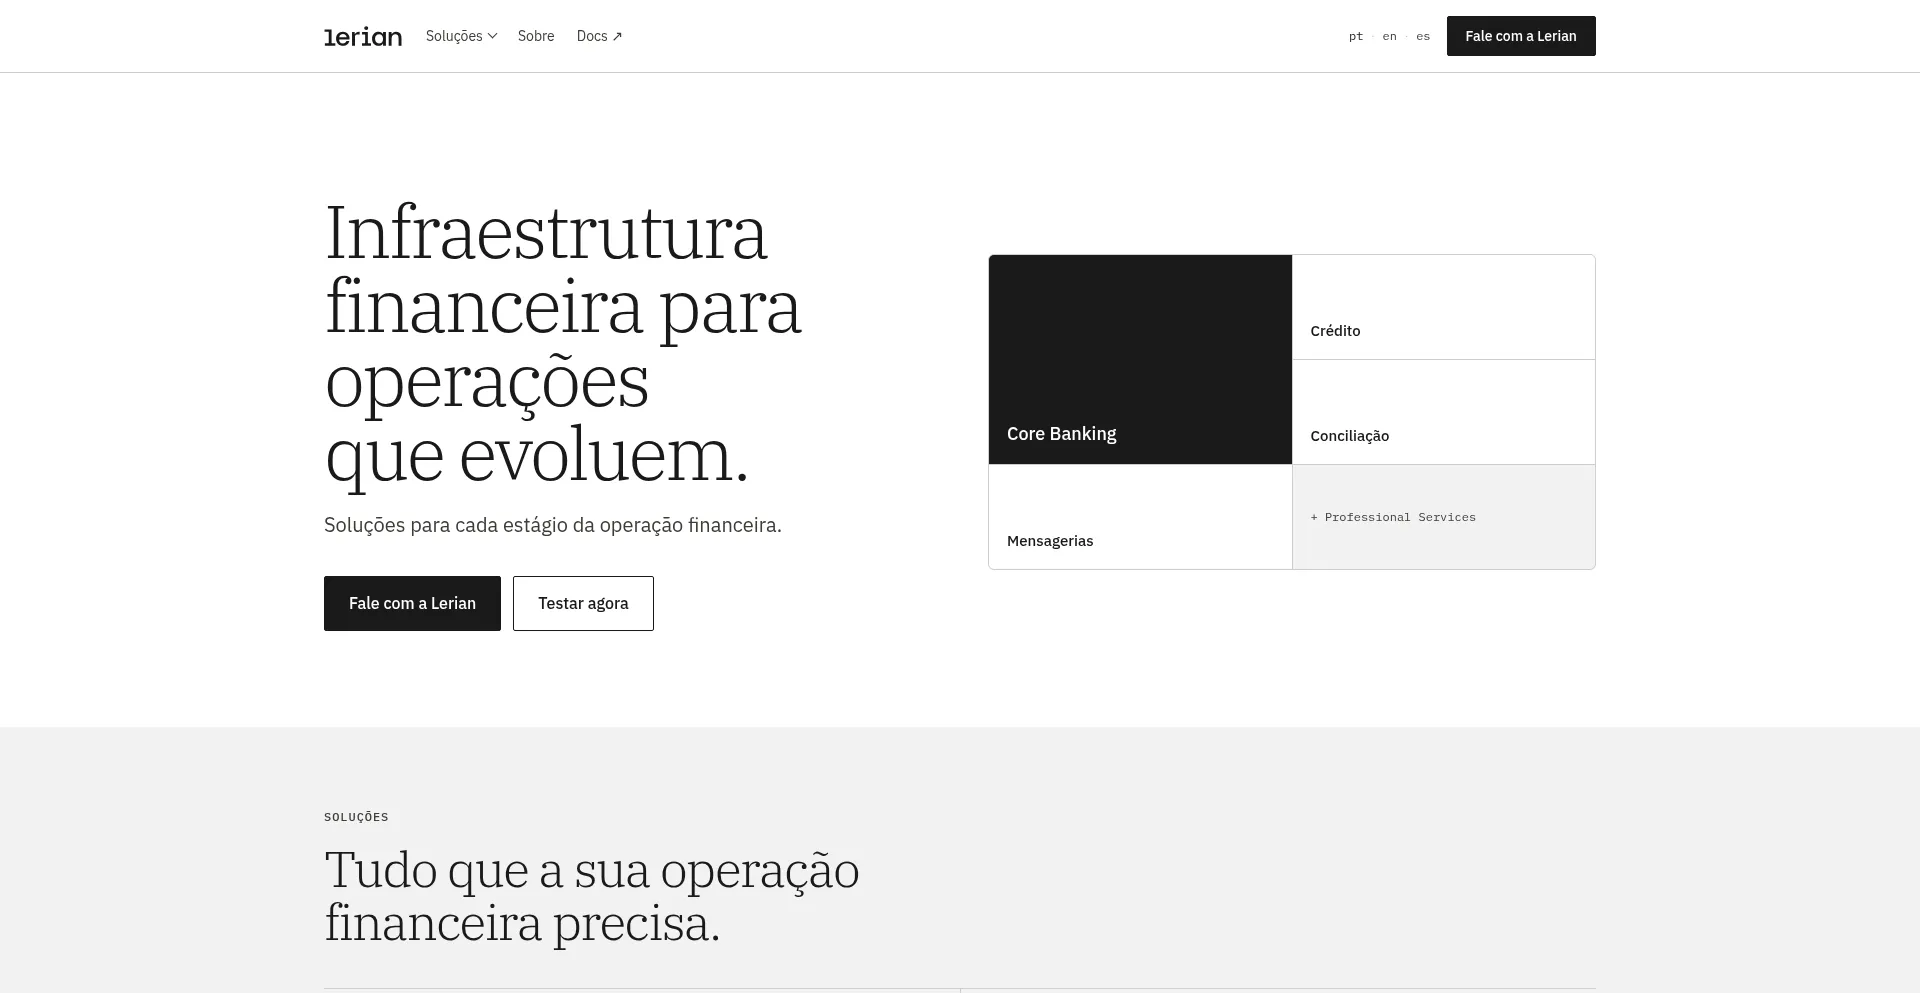Expand the Soluções dropdown menu
Screen dimensions: 1920x993
461,36
